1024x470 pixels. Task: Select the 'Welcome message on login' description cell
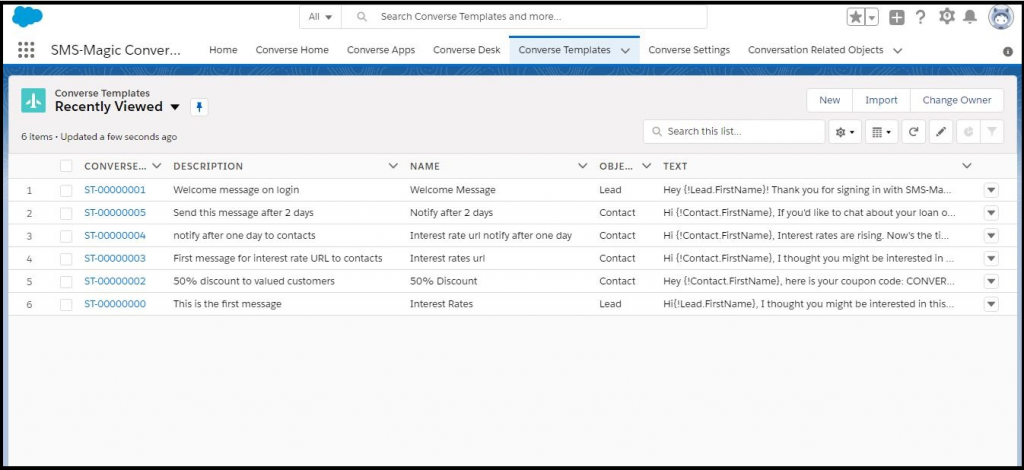tap(236, 190)
